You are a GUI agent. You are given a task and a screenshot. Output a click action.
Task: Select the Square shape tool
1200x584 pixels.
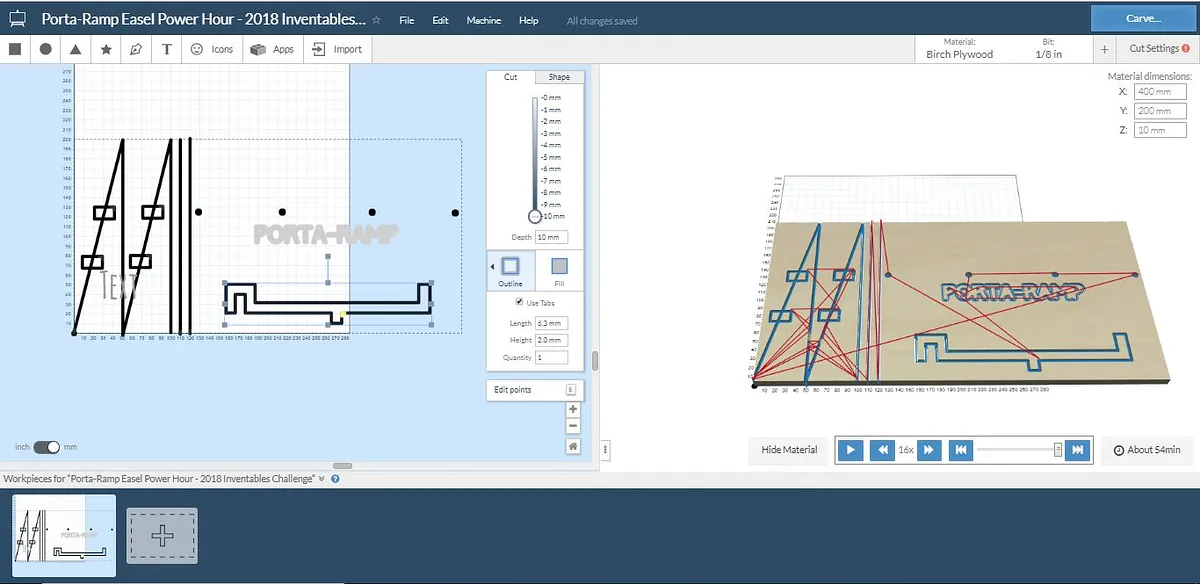[x=15, y=49]
